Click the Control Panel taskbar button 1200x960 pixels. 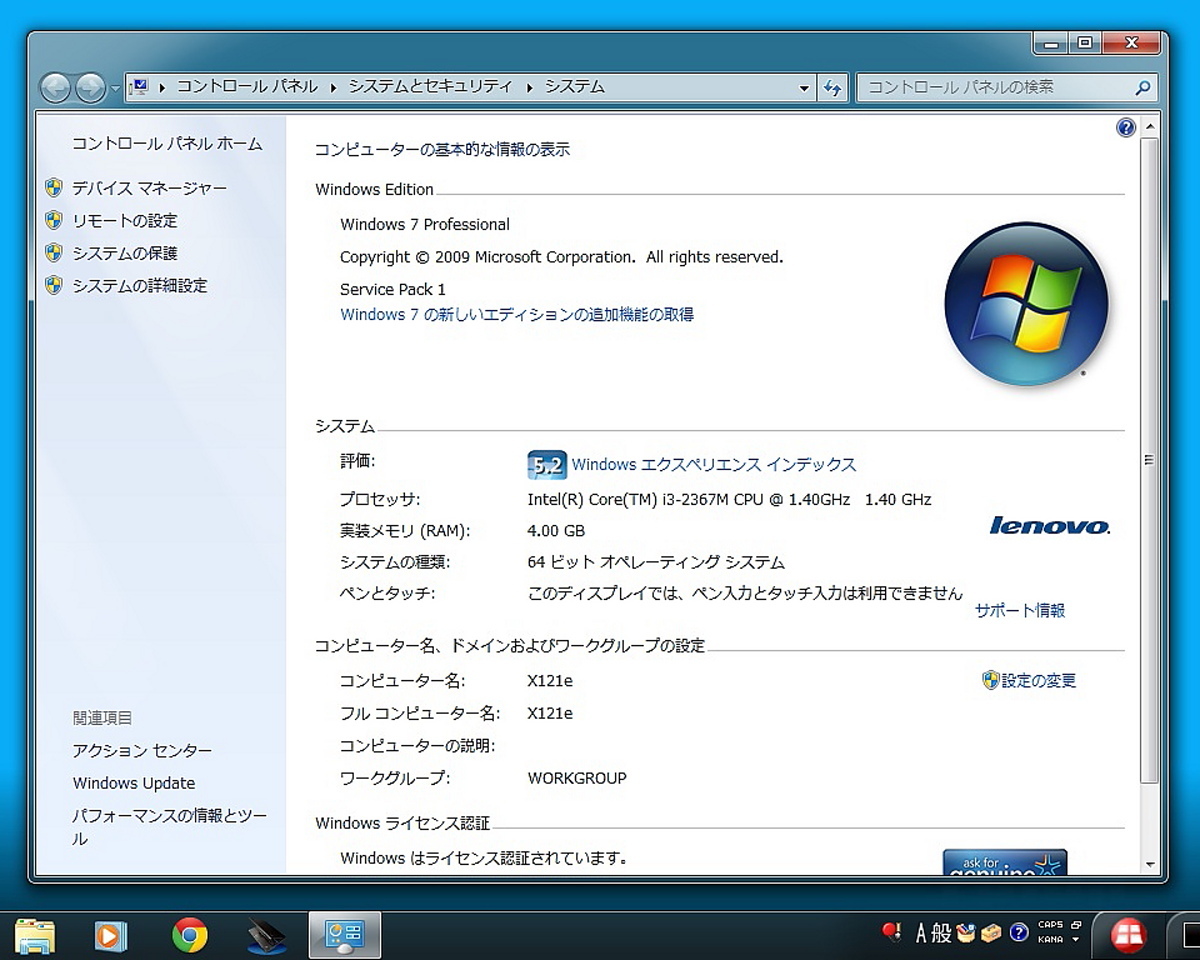345,936
